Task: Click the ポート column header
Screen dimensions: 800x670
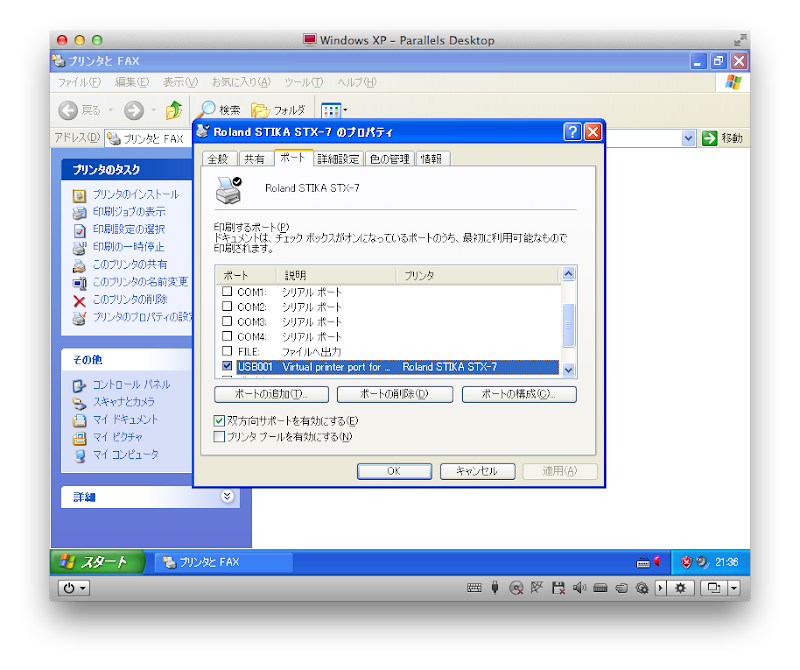Action: (245, 276)
